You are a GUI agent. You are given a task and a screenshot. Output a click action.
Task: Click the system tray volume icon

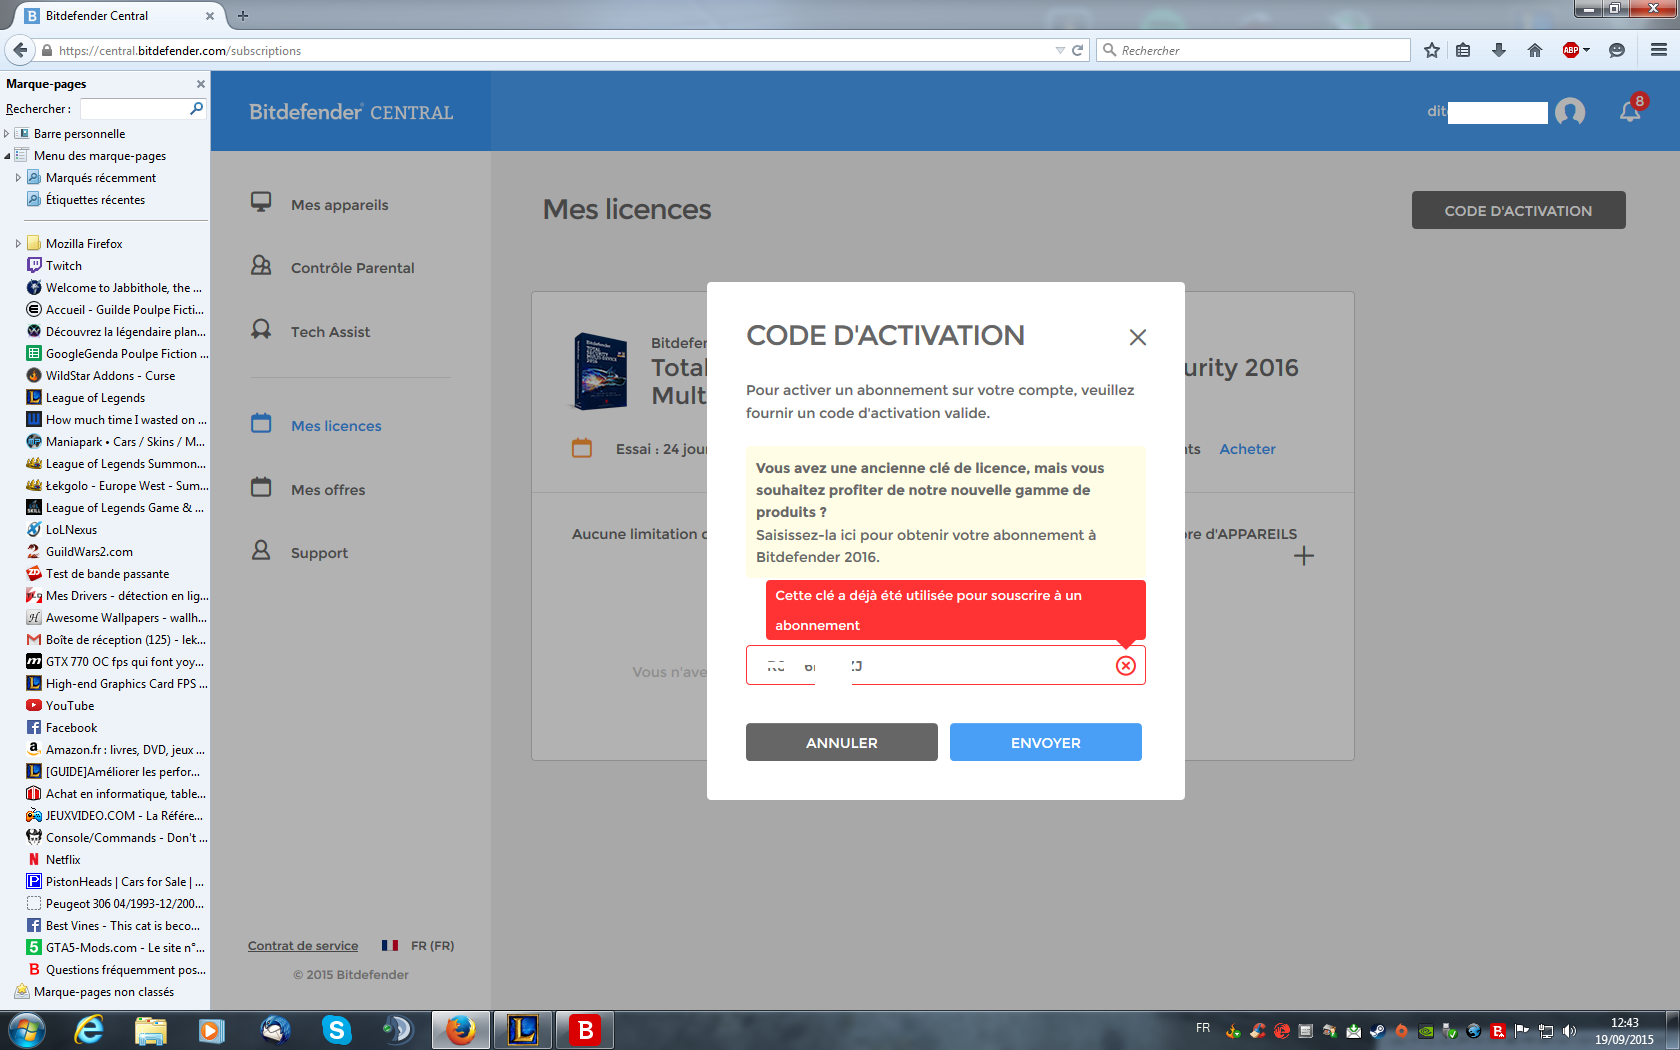coord(1569,1031)
